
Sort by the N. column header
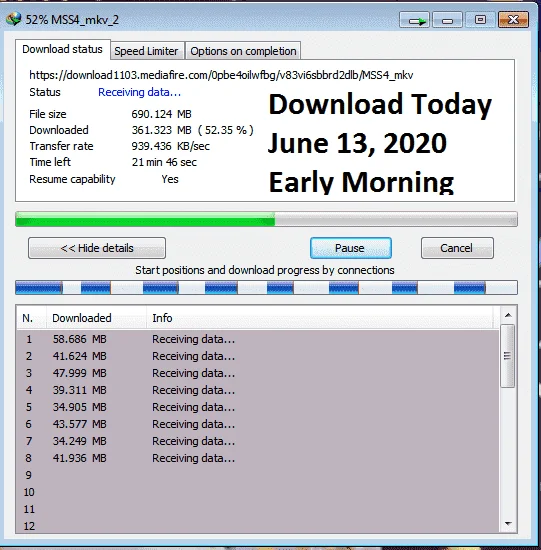[x=31, y=318]
